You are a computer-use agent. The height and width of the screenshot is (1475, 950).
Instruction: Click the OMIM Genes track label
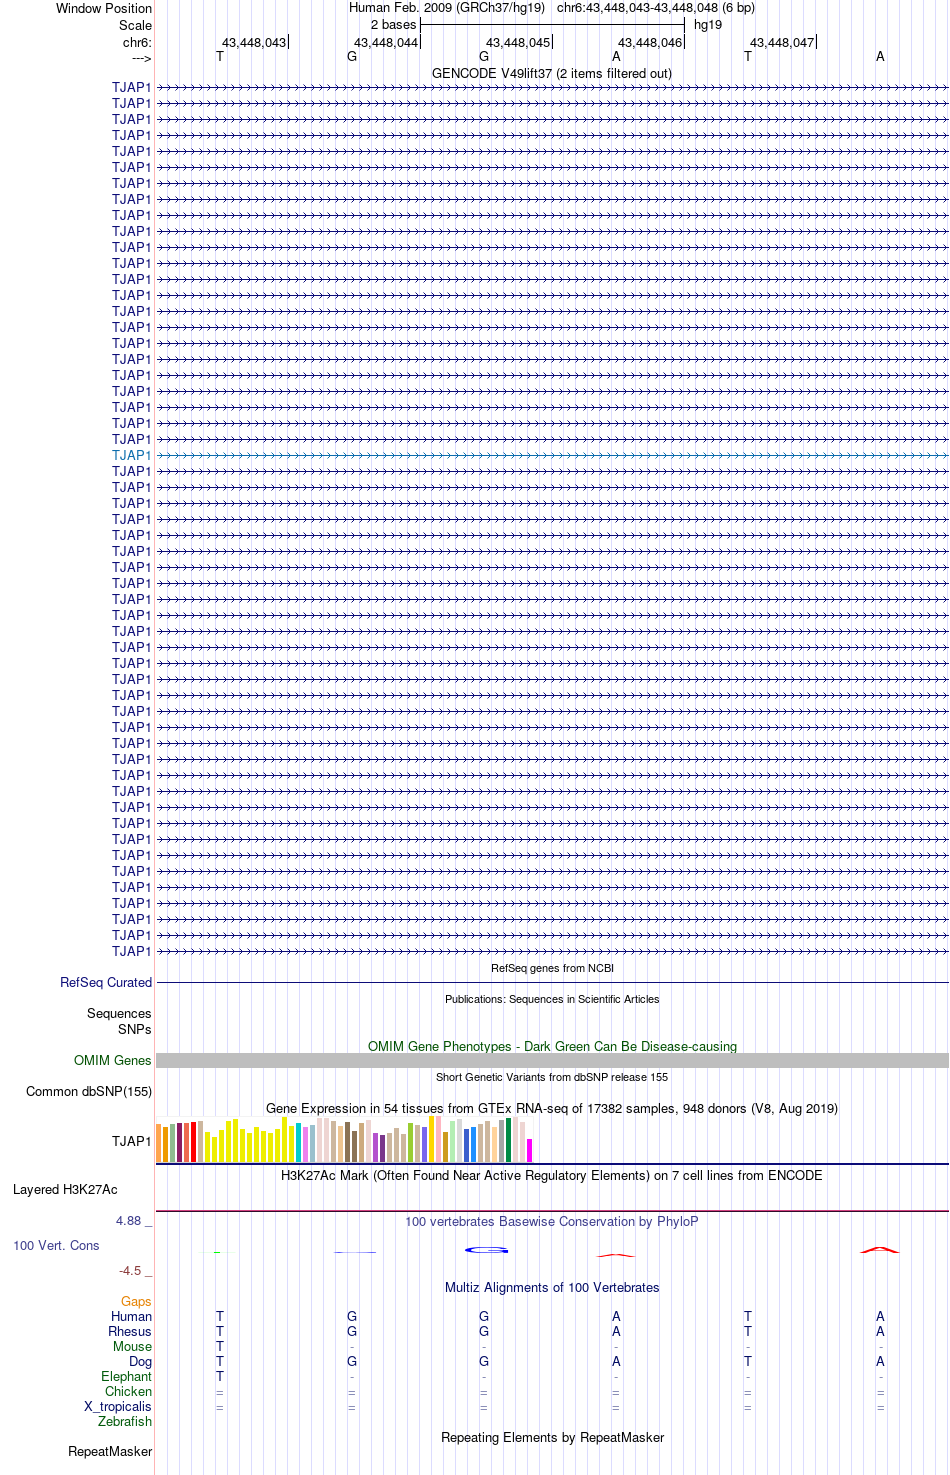pyautogui.click(x=113, y=1061)
